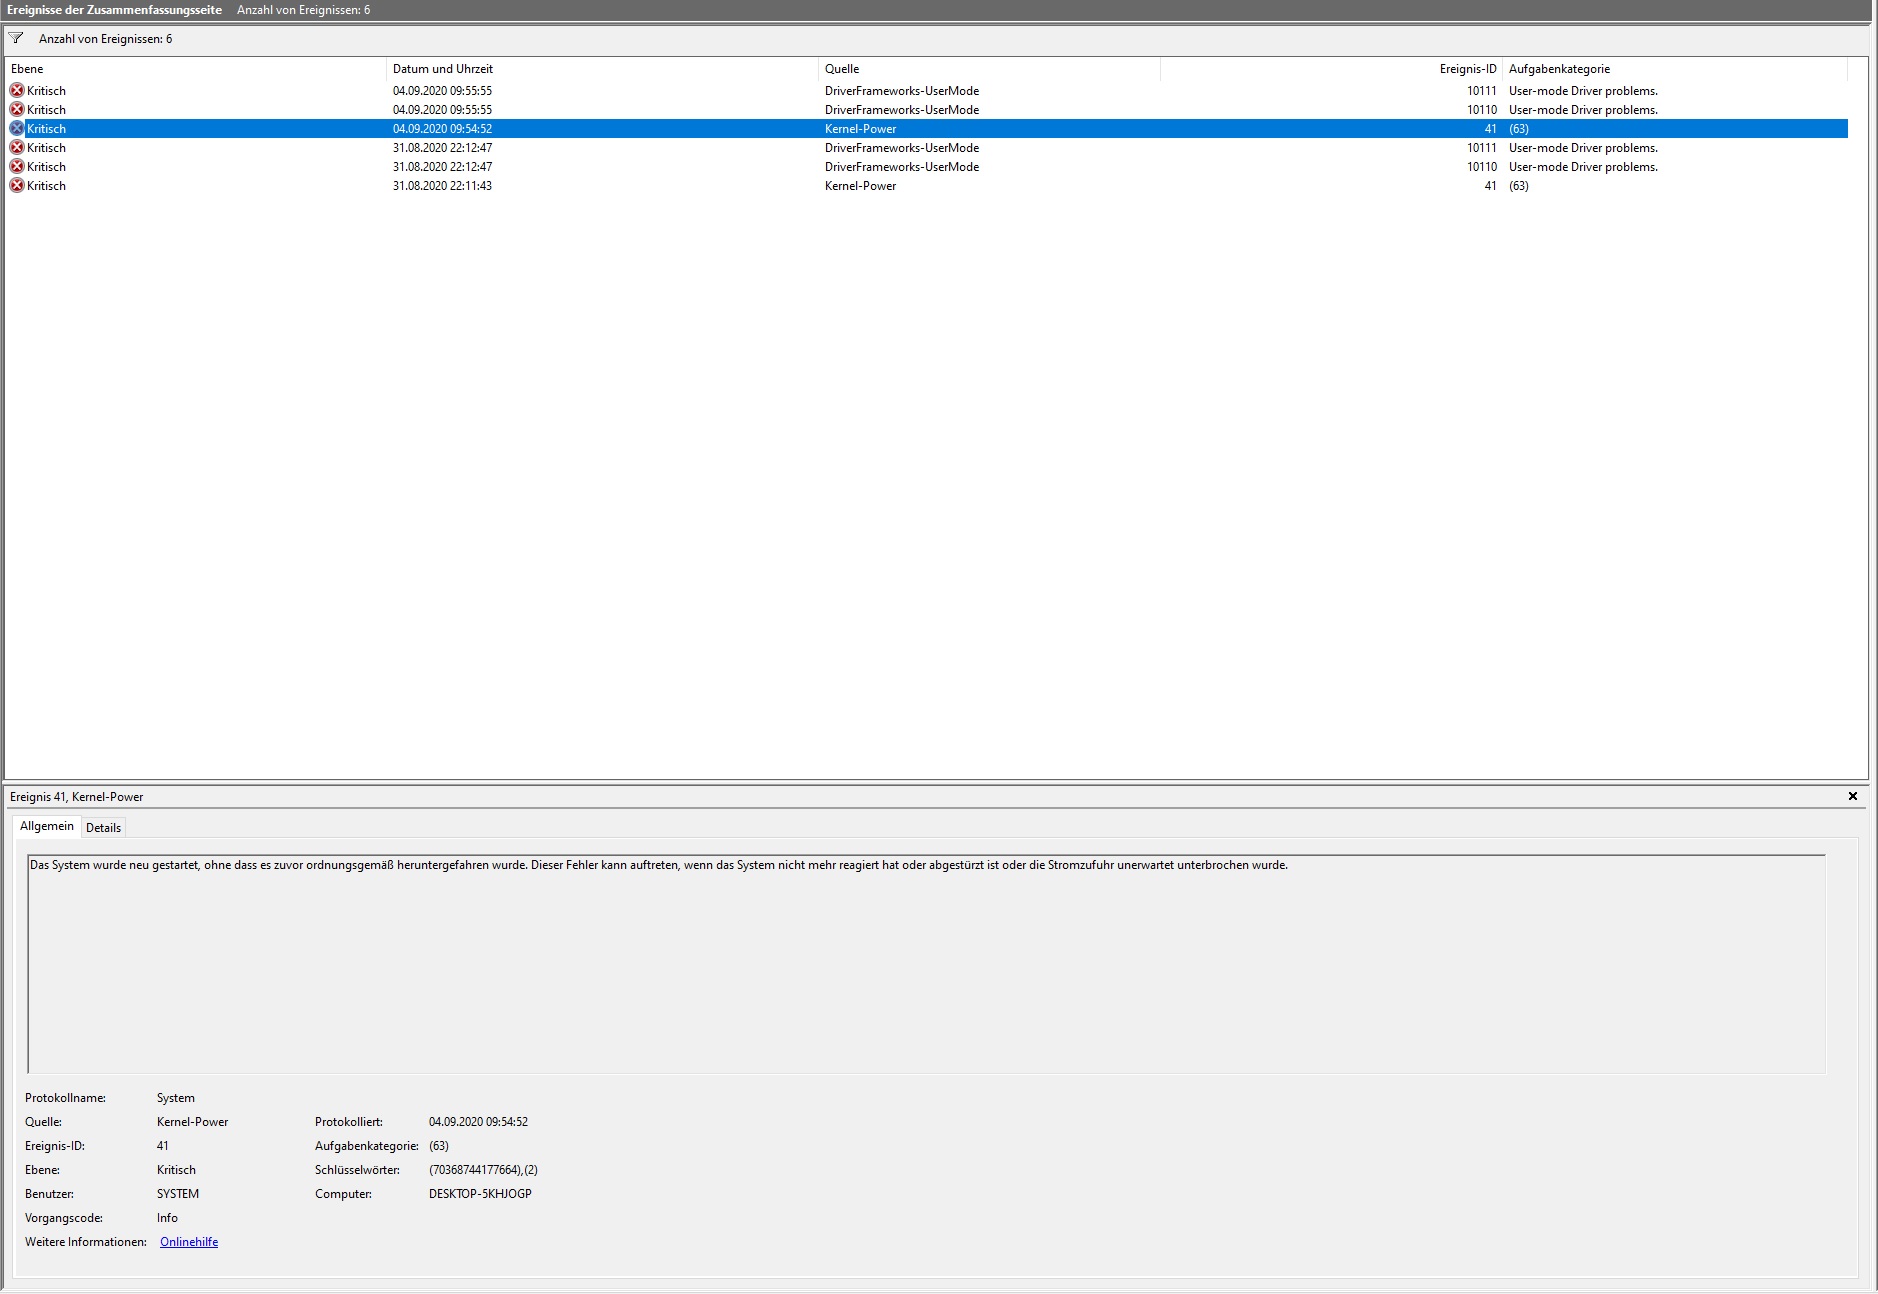Click critical icon of event 10110 at 22:12:47

[17, 166]
